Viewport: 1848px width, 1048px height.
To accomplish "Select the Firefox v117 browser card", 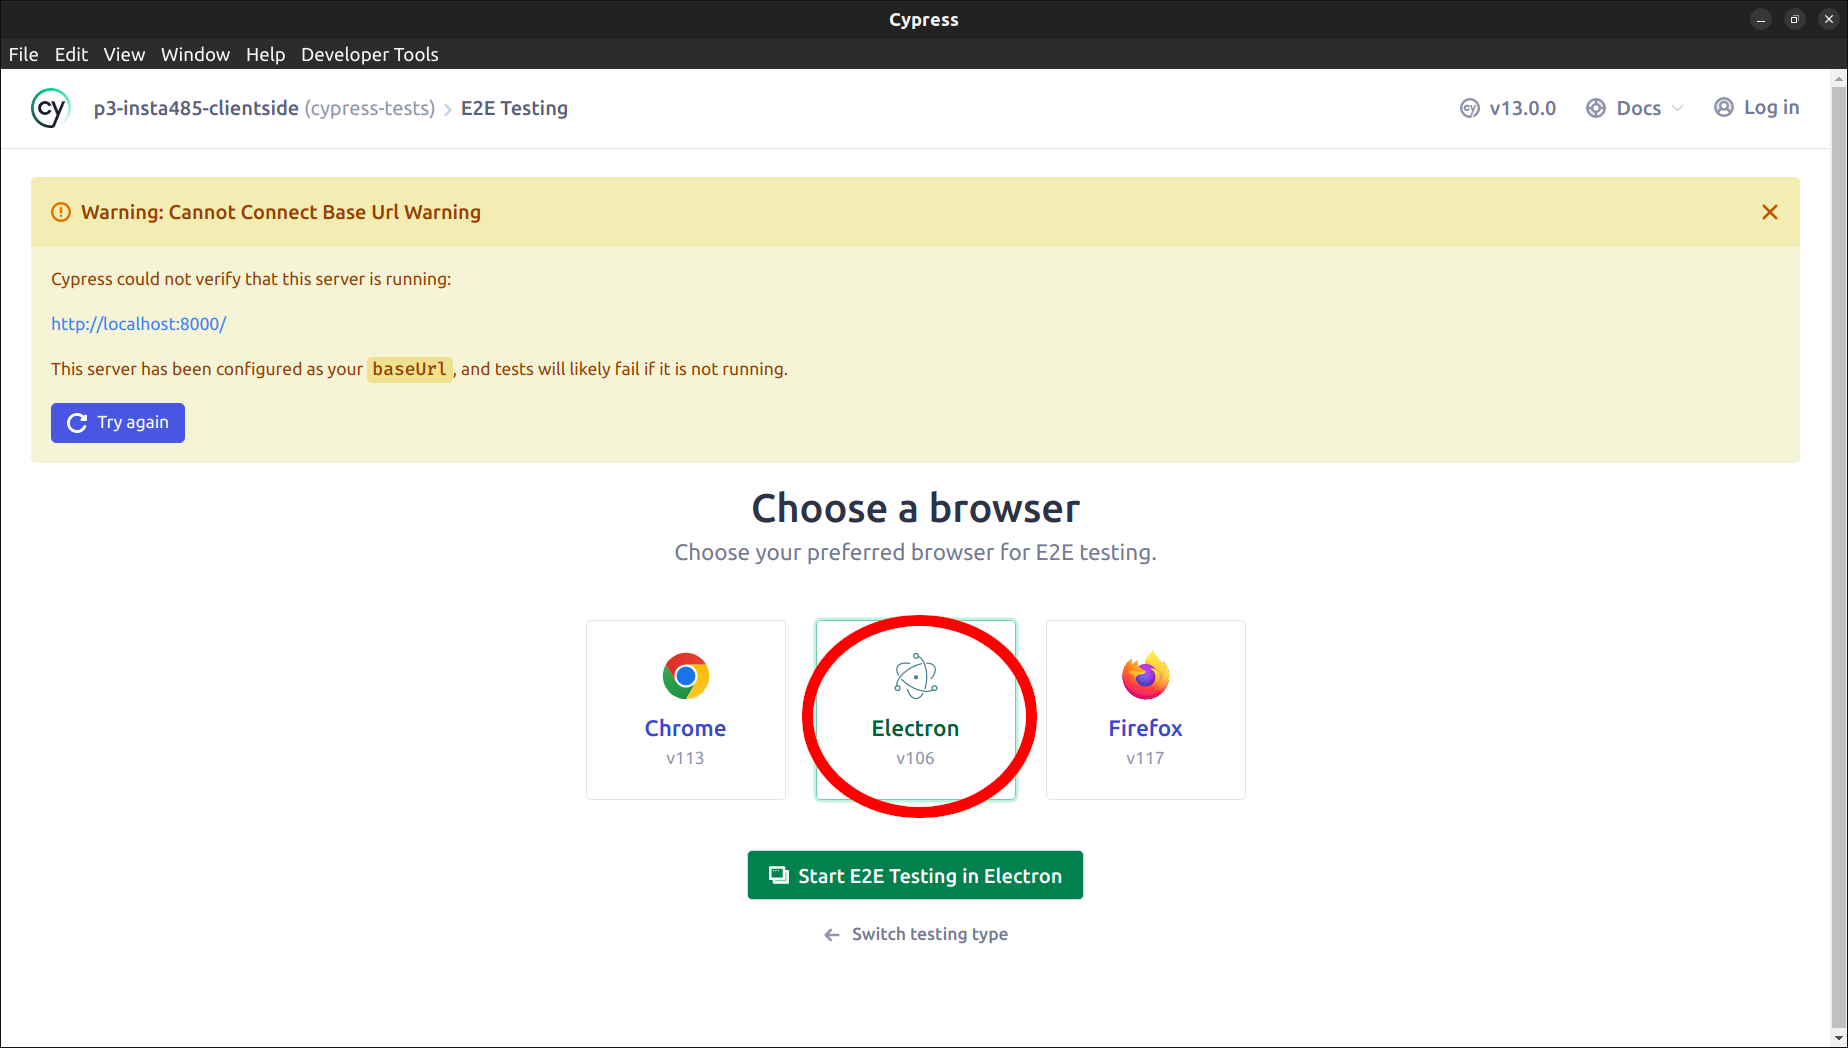I will click(x=1146, y=710).
